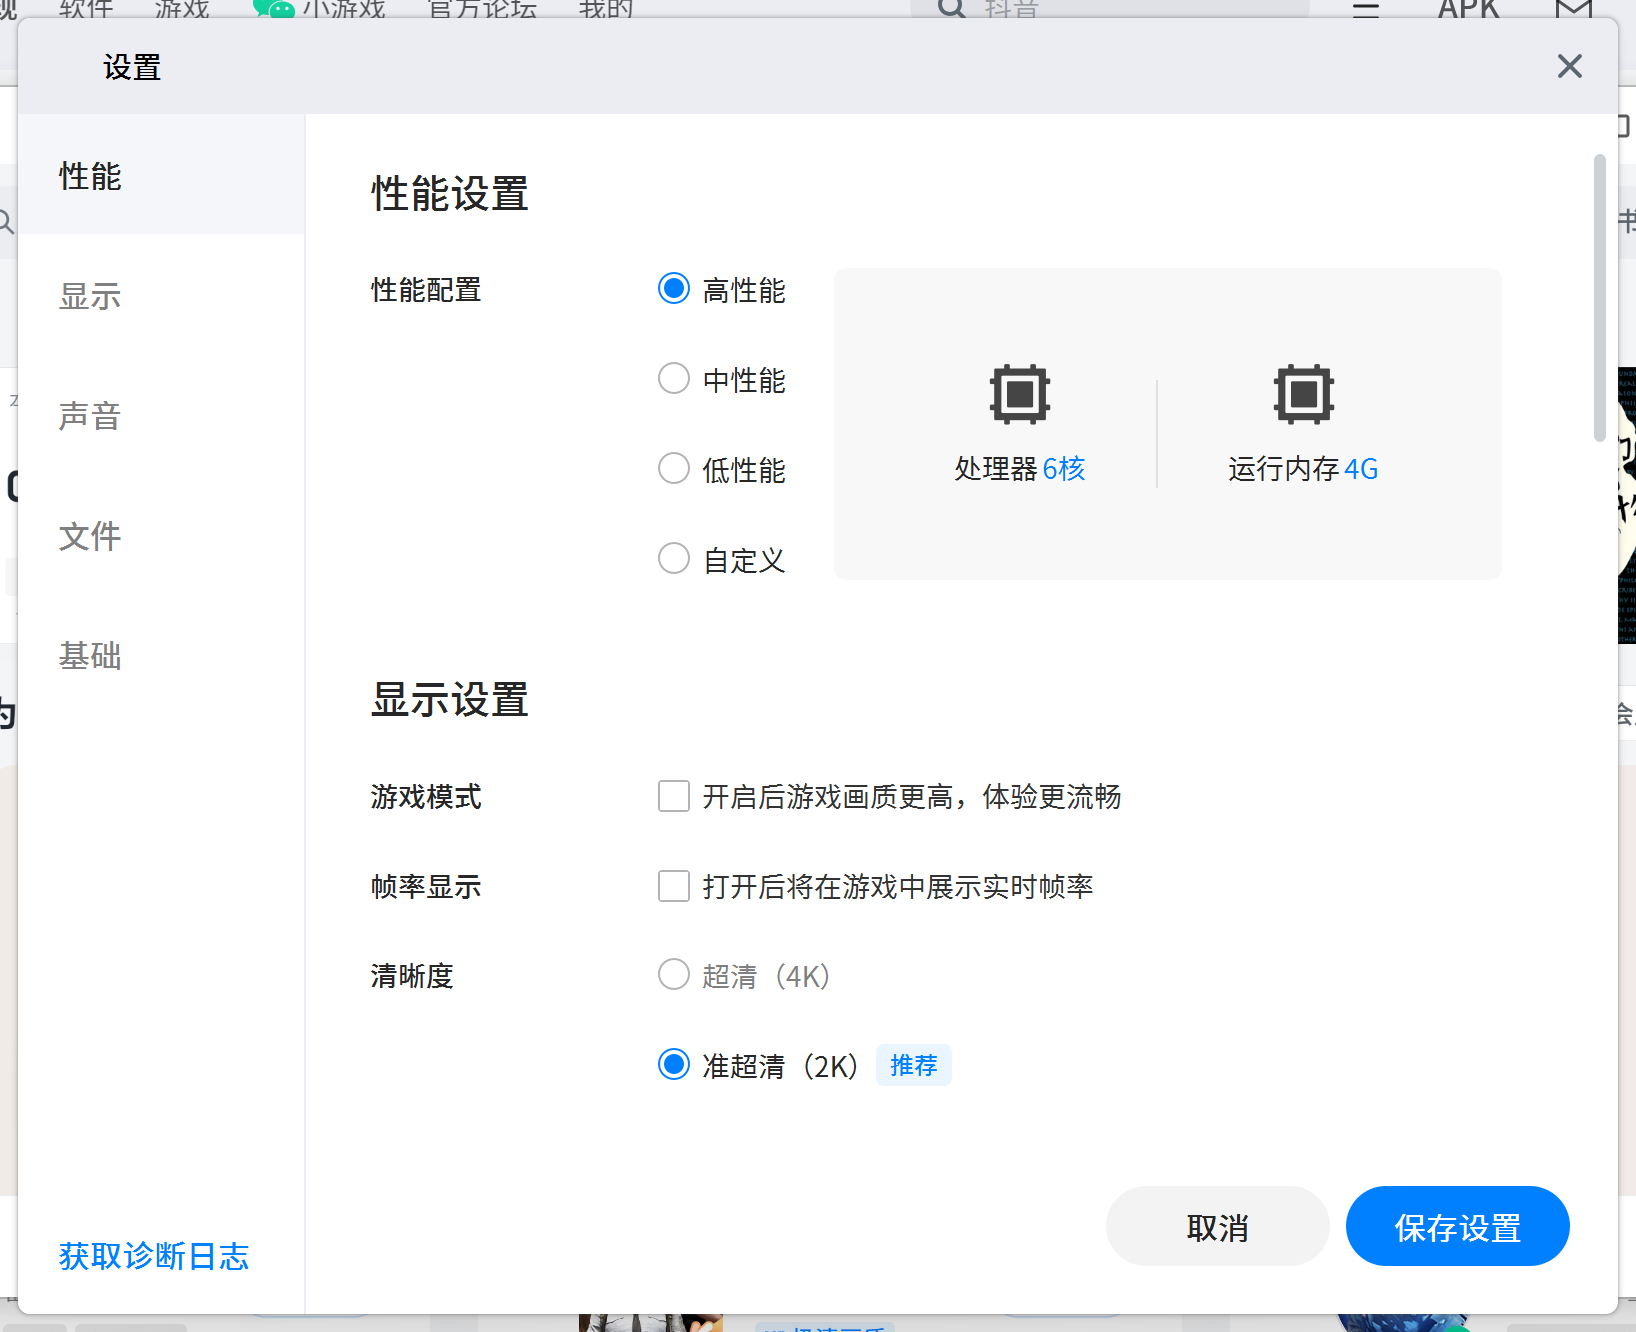
Task: Toggle the 帧率显示 checkbox
Action: click(674, 887)
